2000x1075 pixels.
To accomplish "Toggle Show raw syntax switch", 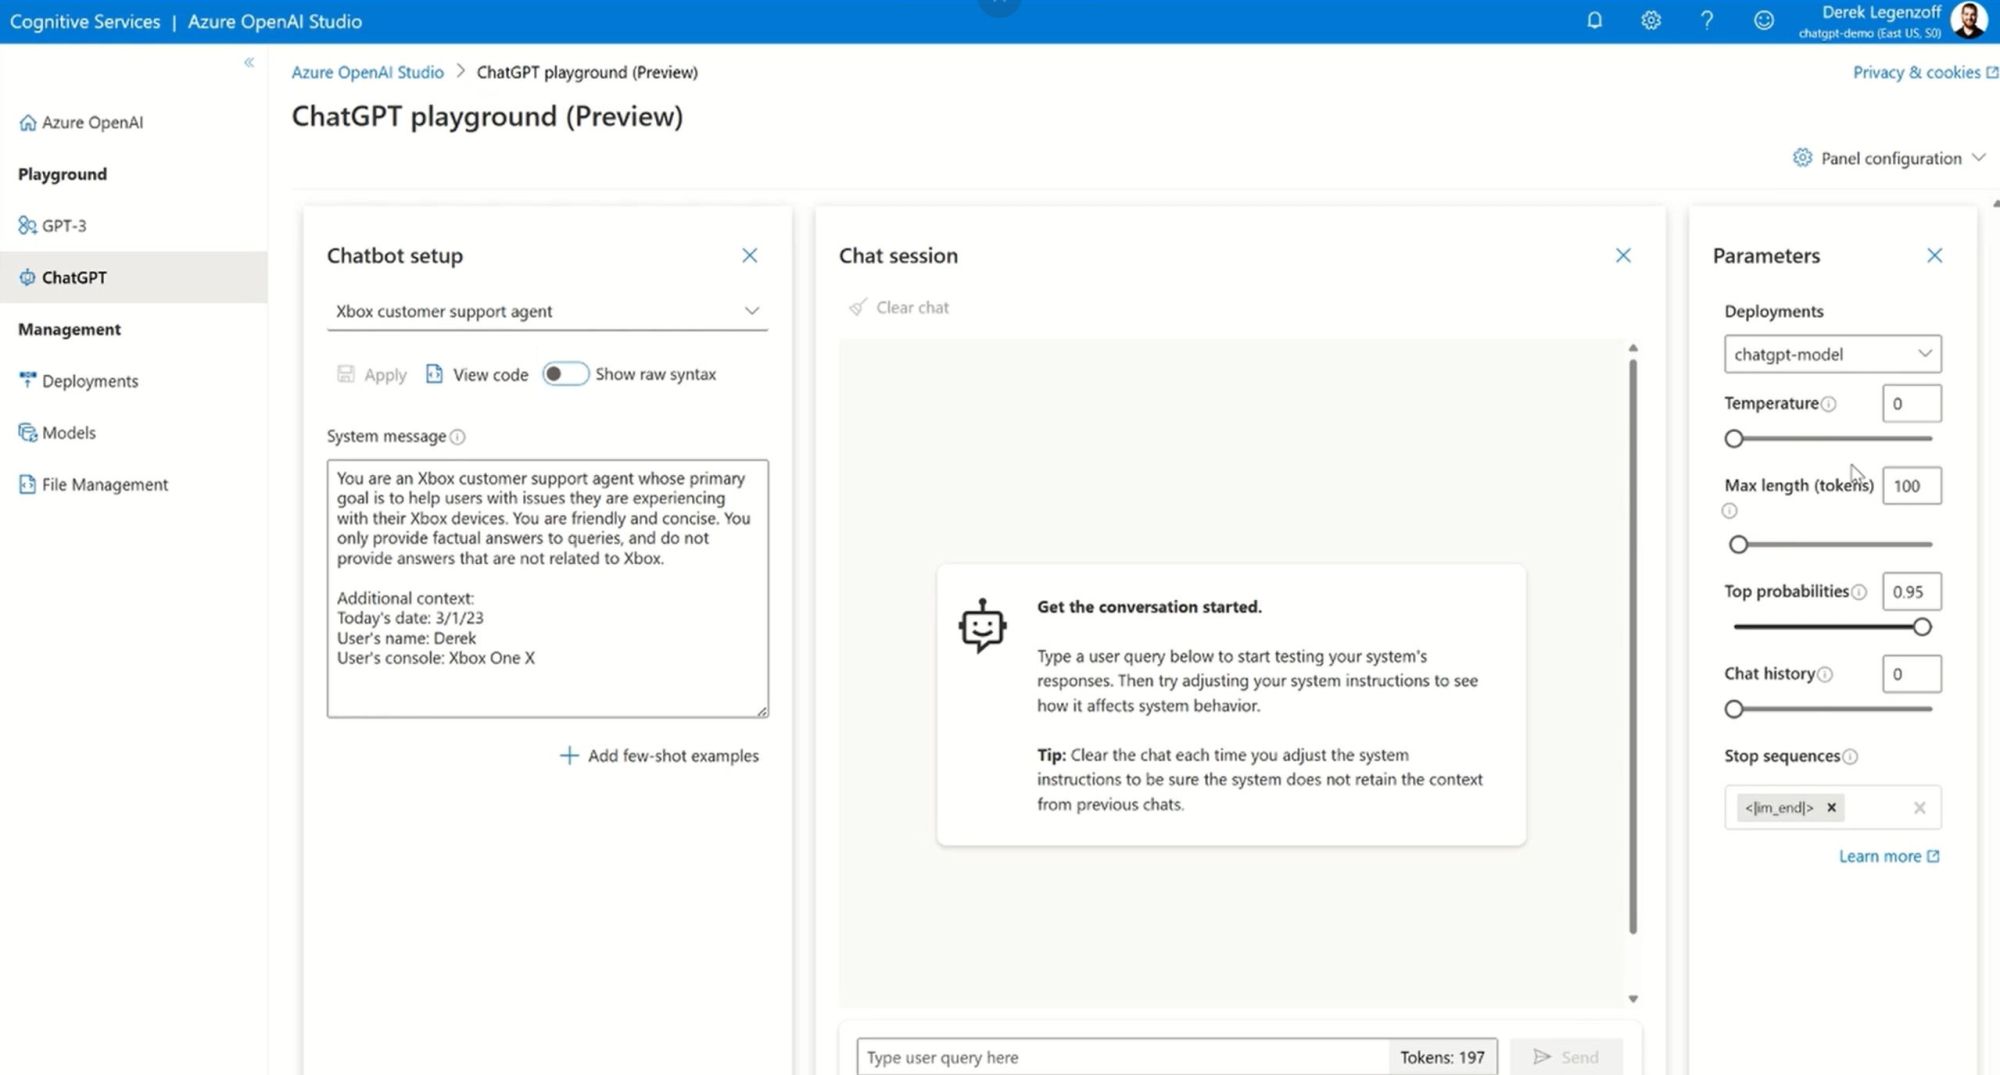I will (565, 374).
